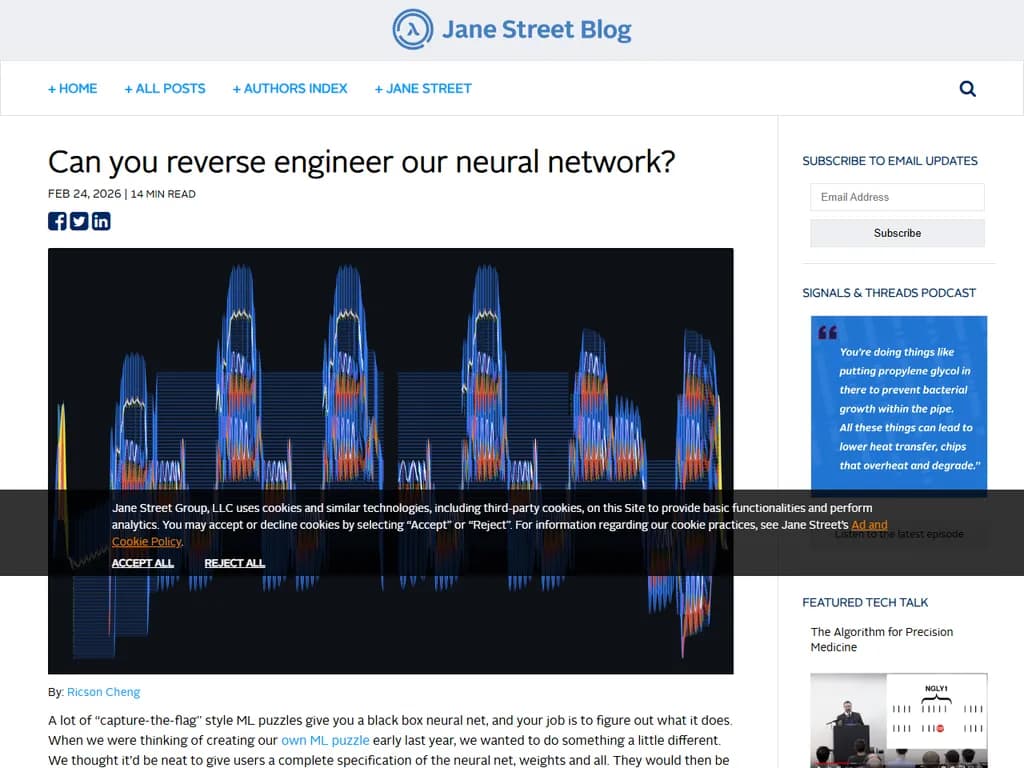Visit the Jane Street nav link
1024x768 pixels.
pos(423,88)
